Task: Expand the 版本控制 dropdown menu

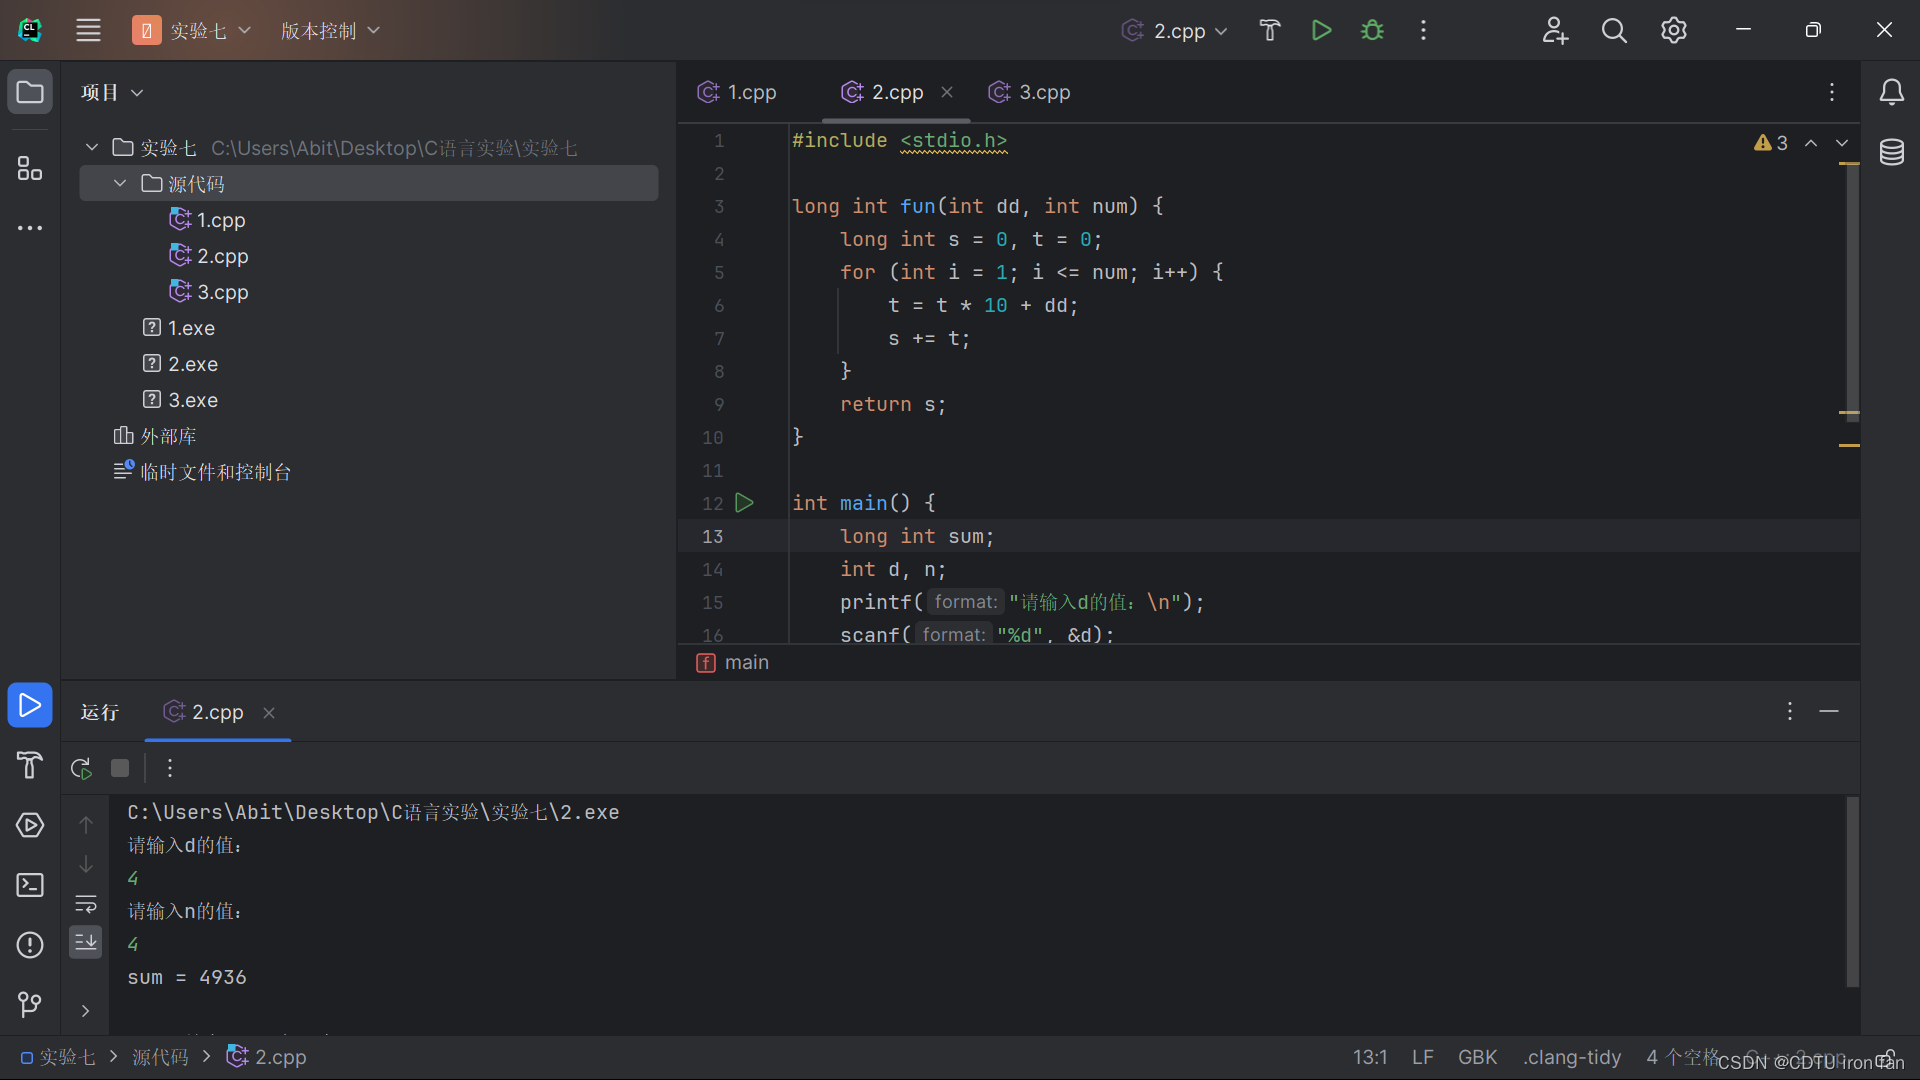Action: pos(330,30)
